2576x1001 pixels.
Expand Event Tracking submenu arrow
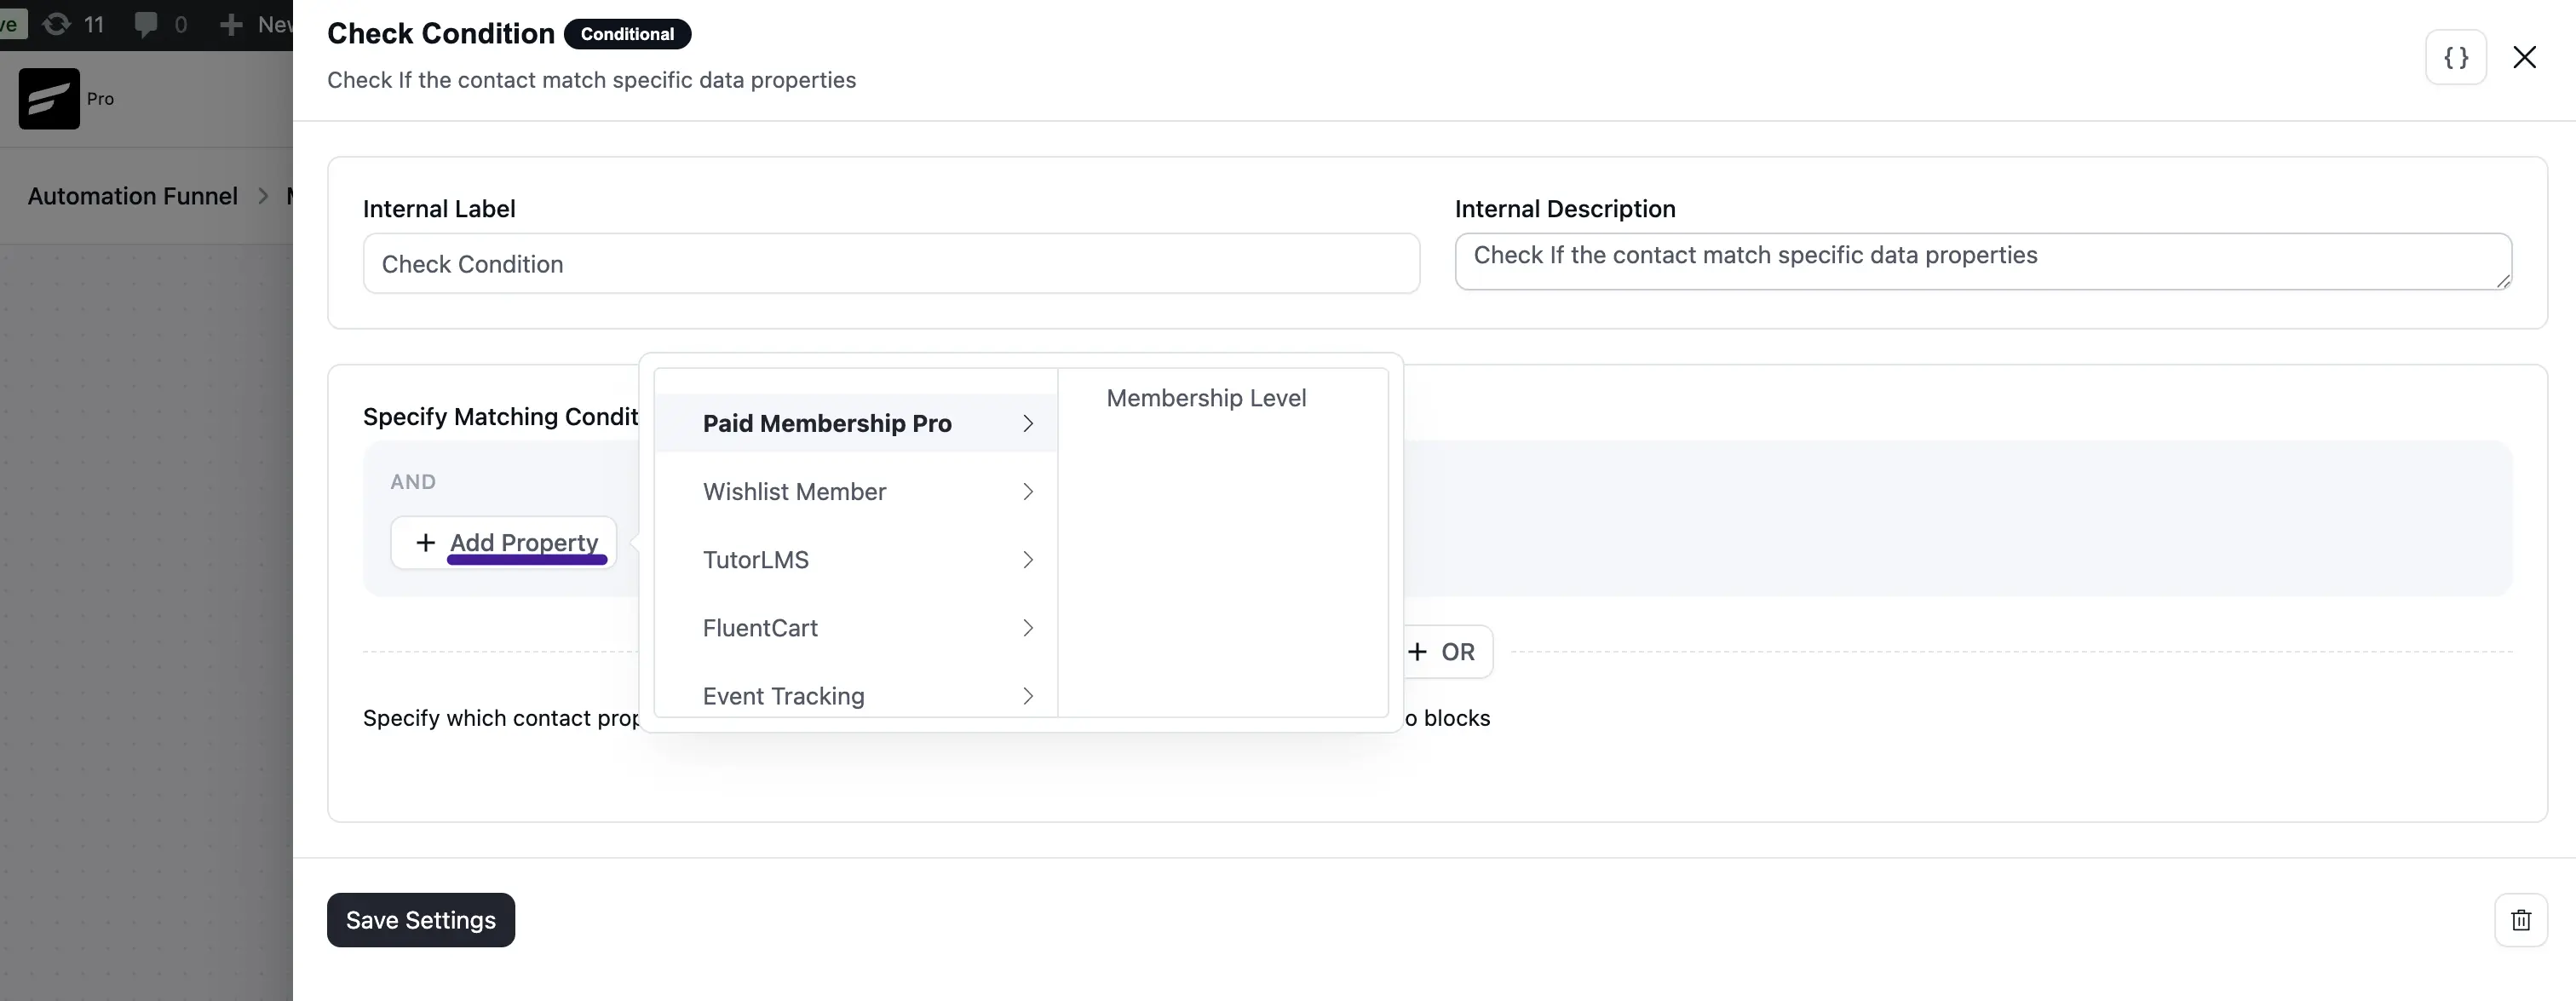1027,696
